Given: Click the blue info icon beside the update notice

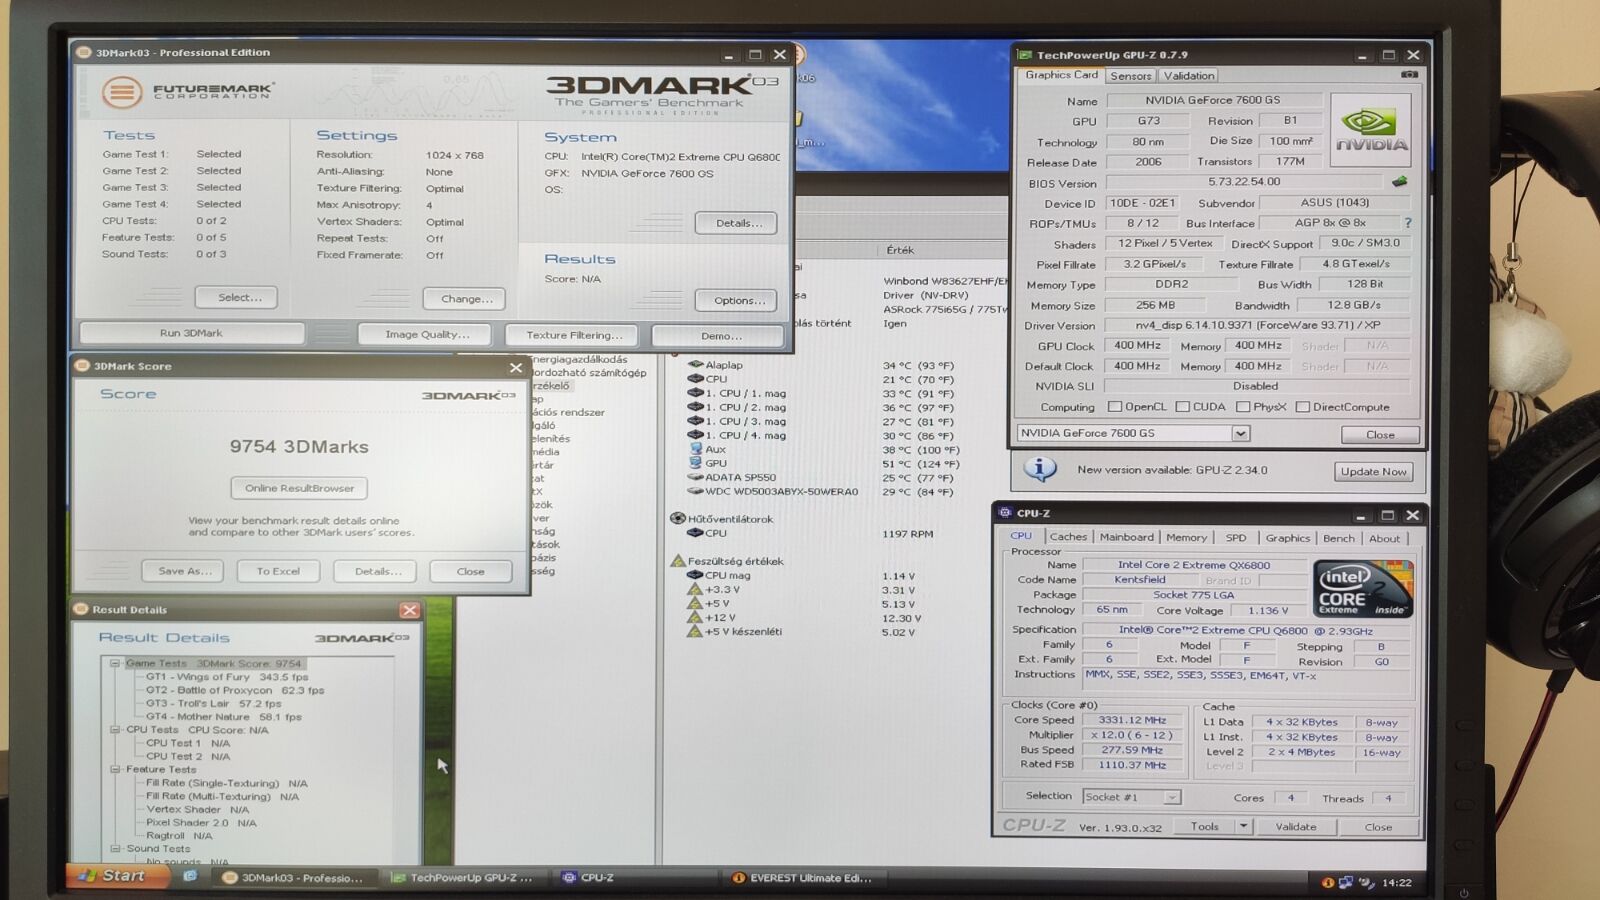Looking at the screenshot, I should click(x=1040, y=469).
